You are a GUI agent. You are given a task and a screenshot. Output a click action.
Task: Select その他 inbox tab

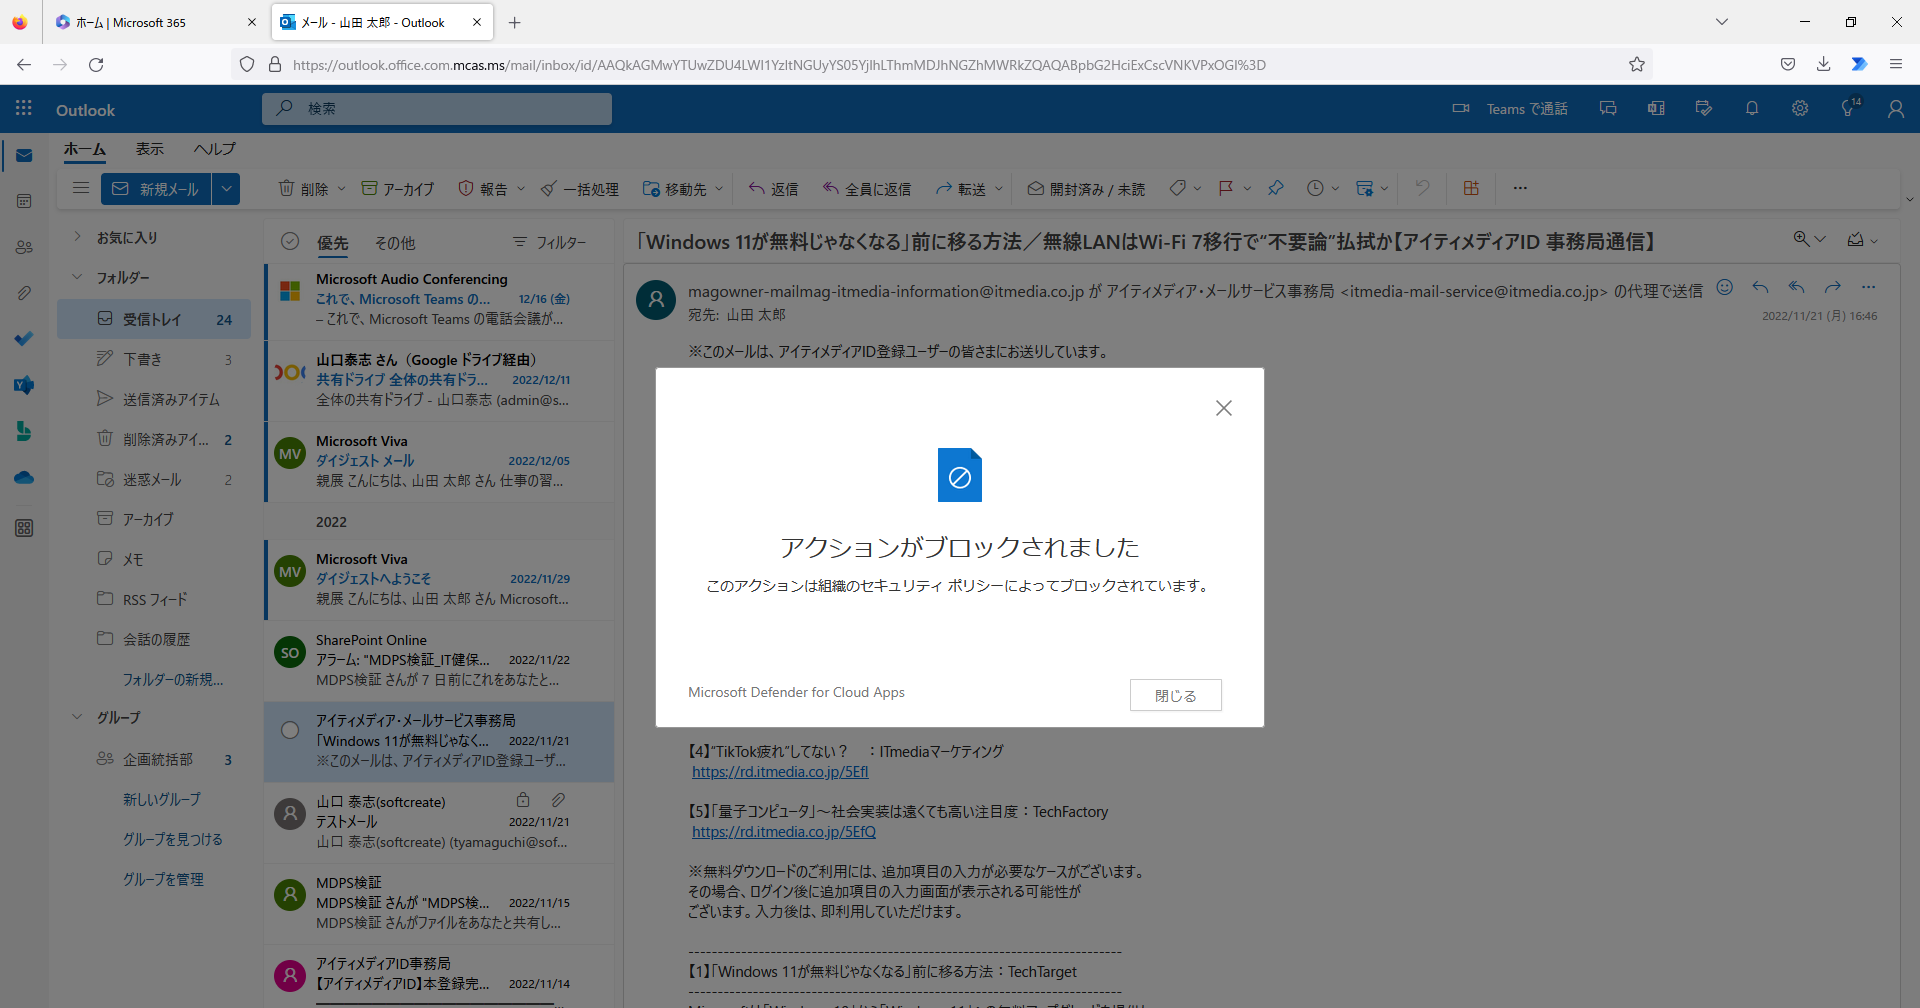click(395, 242)
